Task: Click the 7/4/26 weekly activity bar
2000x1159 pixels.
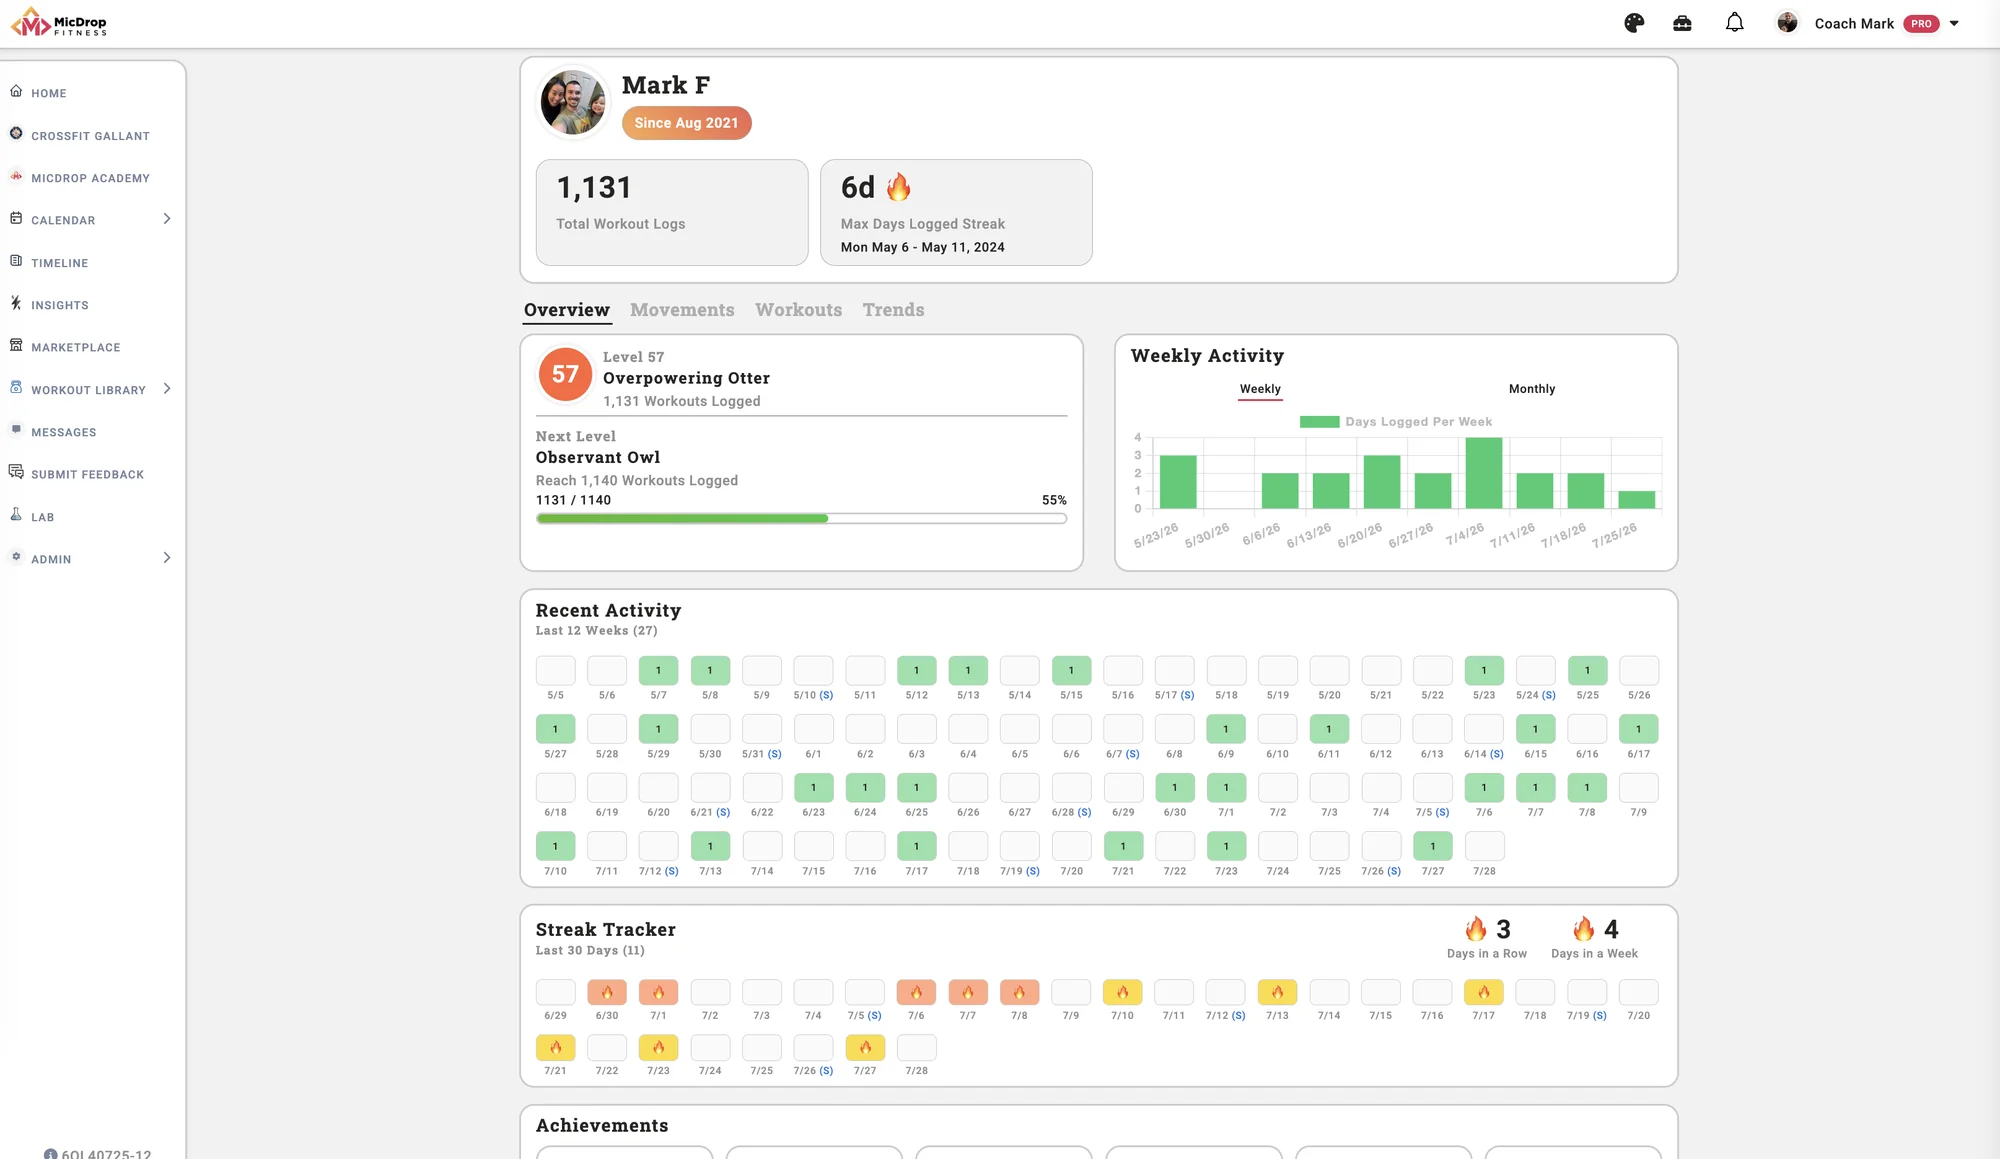Action: [x=1484, y=473]
